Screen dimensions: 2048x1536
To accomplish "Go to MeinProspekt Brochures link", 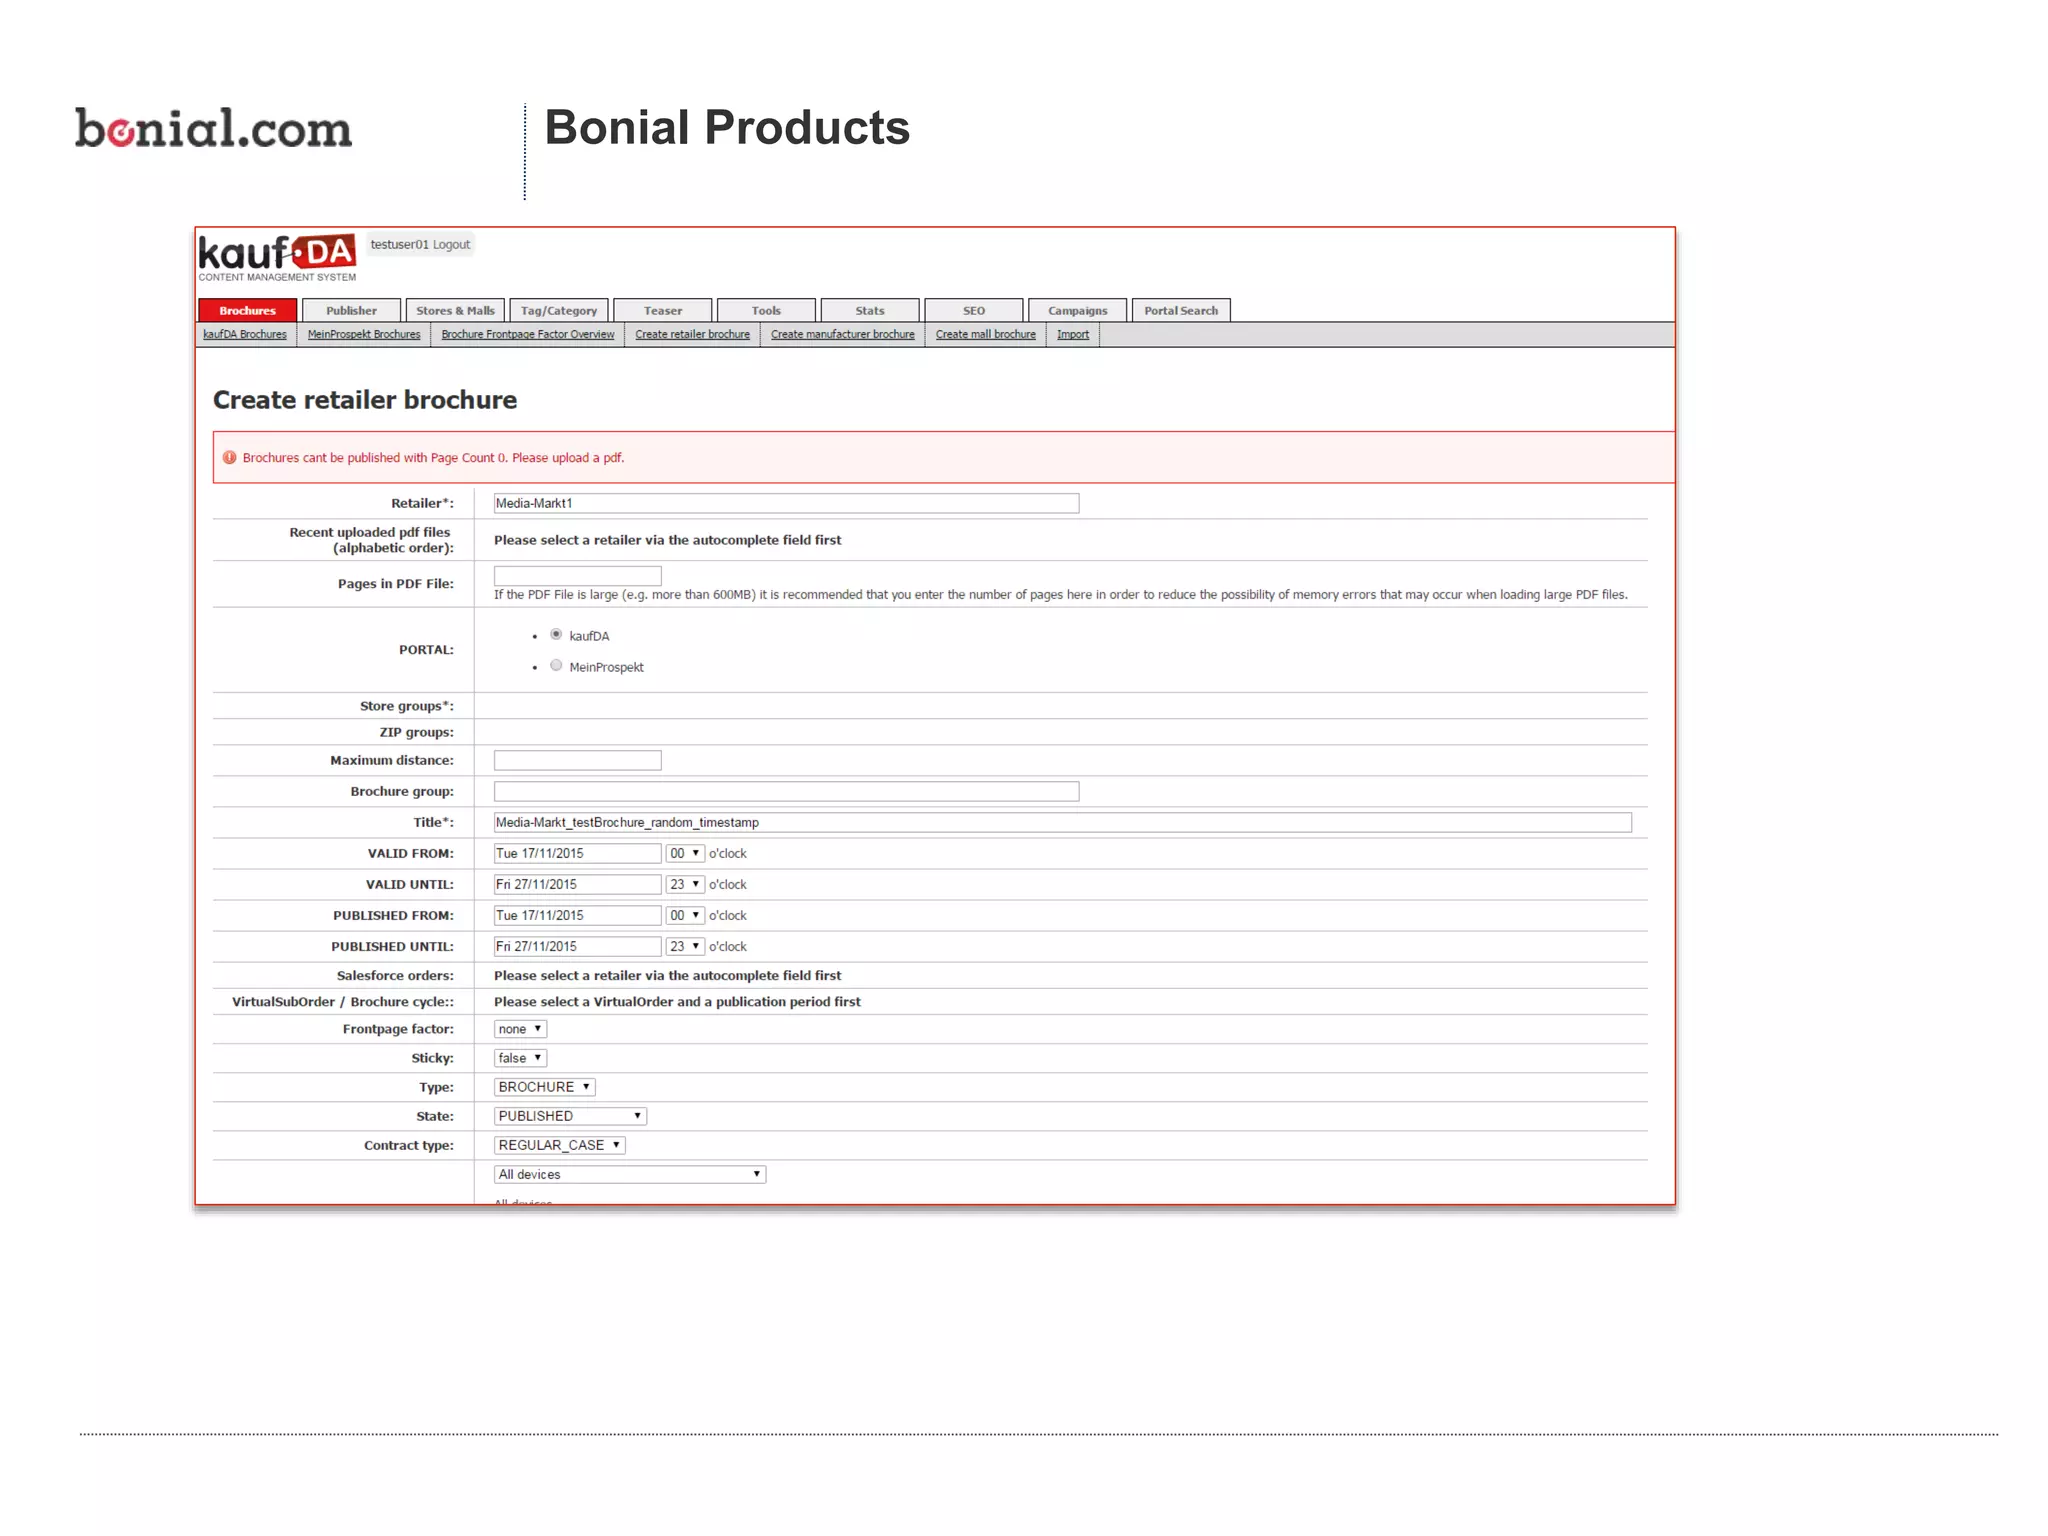I will pos(364,334).
